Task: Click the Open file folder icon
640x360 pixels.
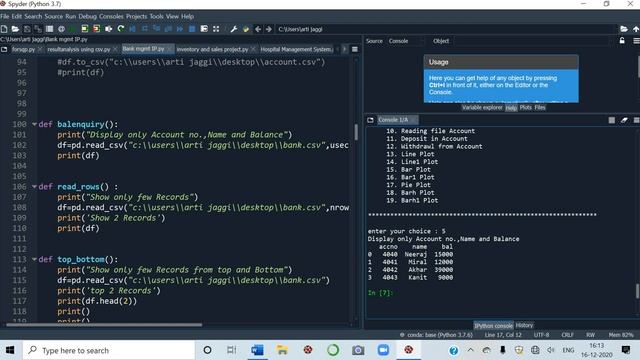Action: pyautogui.click(x=15, y=29)
